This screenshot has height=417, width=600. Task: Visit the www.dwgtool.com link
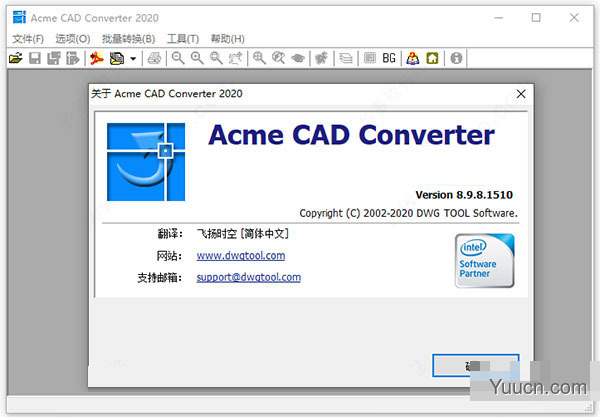(241, 256)
